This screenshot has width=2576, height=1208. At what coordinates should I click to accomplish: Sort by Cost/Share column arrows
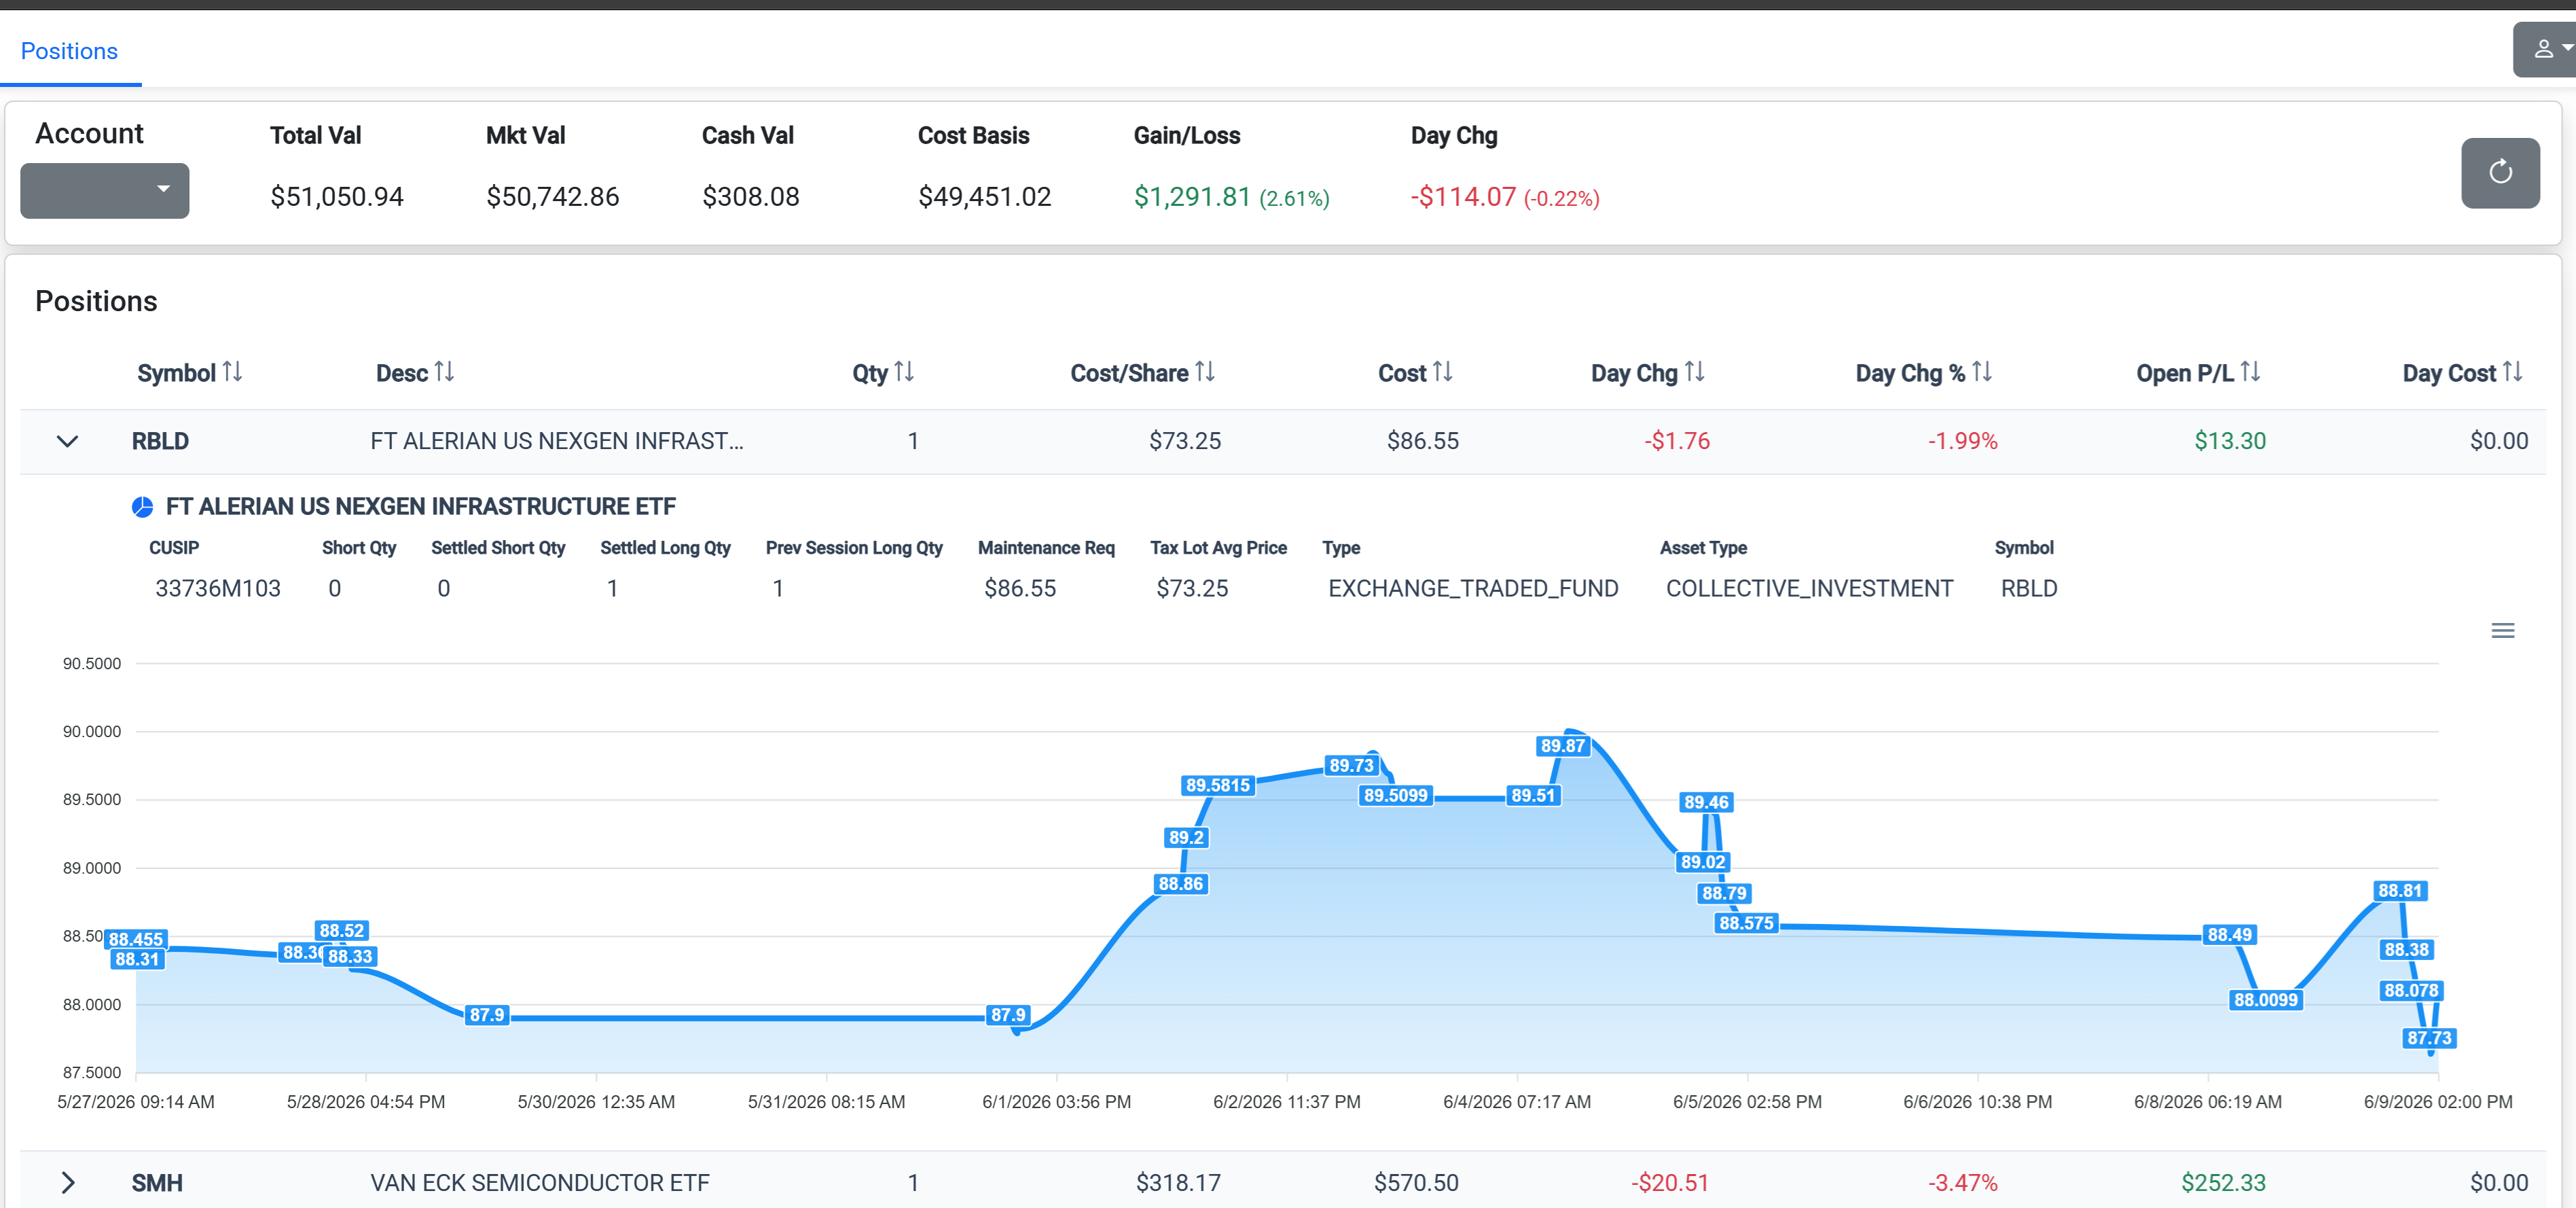(x=1205, y=372)
